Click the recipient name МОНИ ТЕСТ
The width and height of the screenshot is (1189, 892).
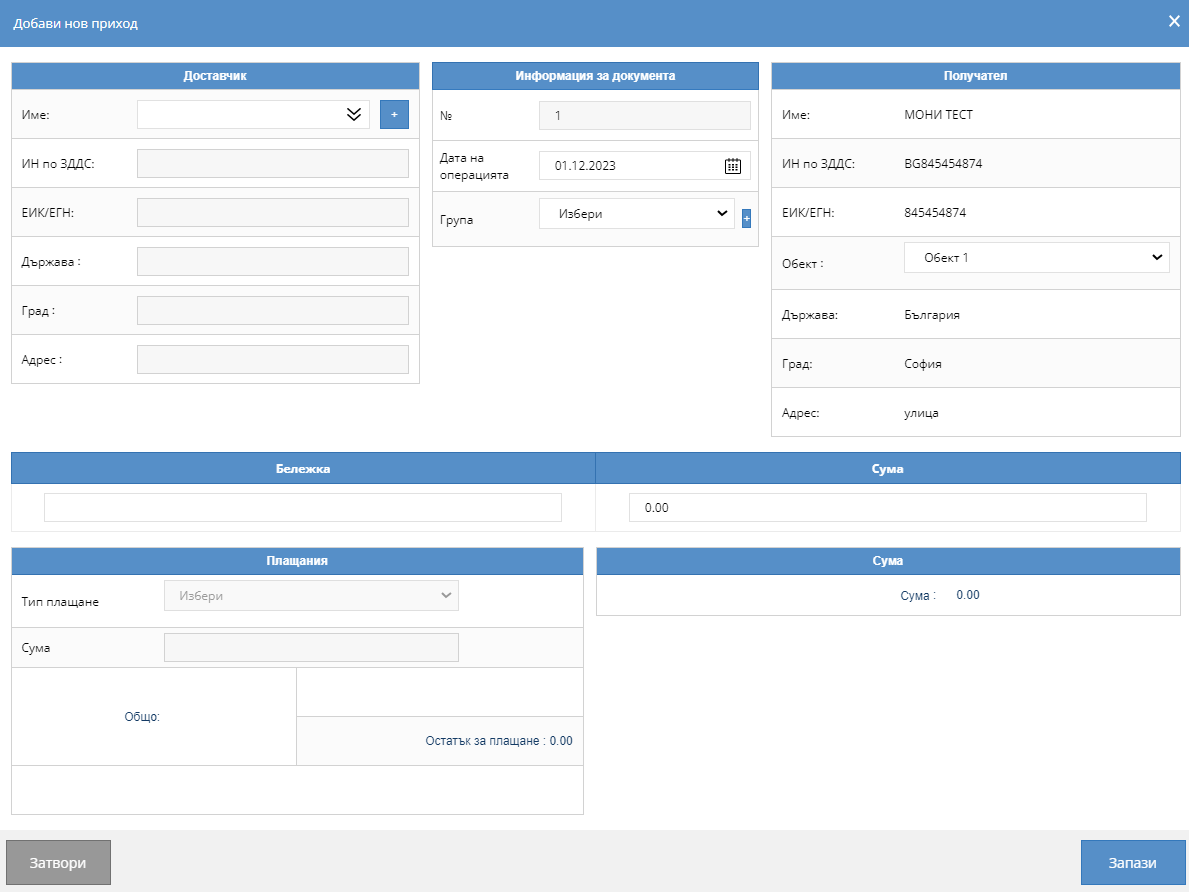point(938,115)
